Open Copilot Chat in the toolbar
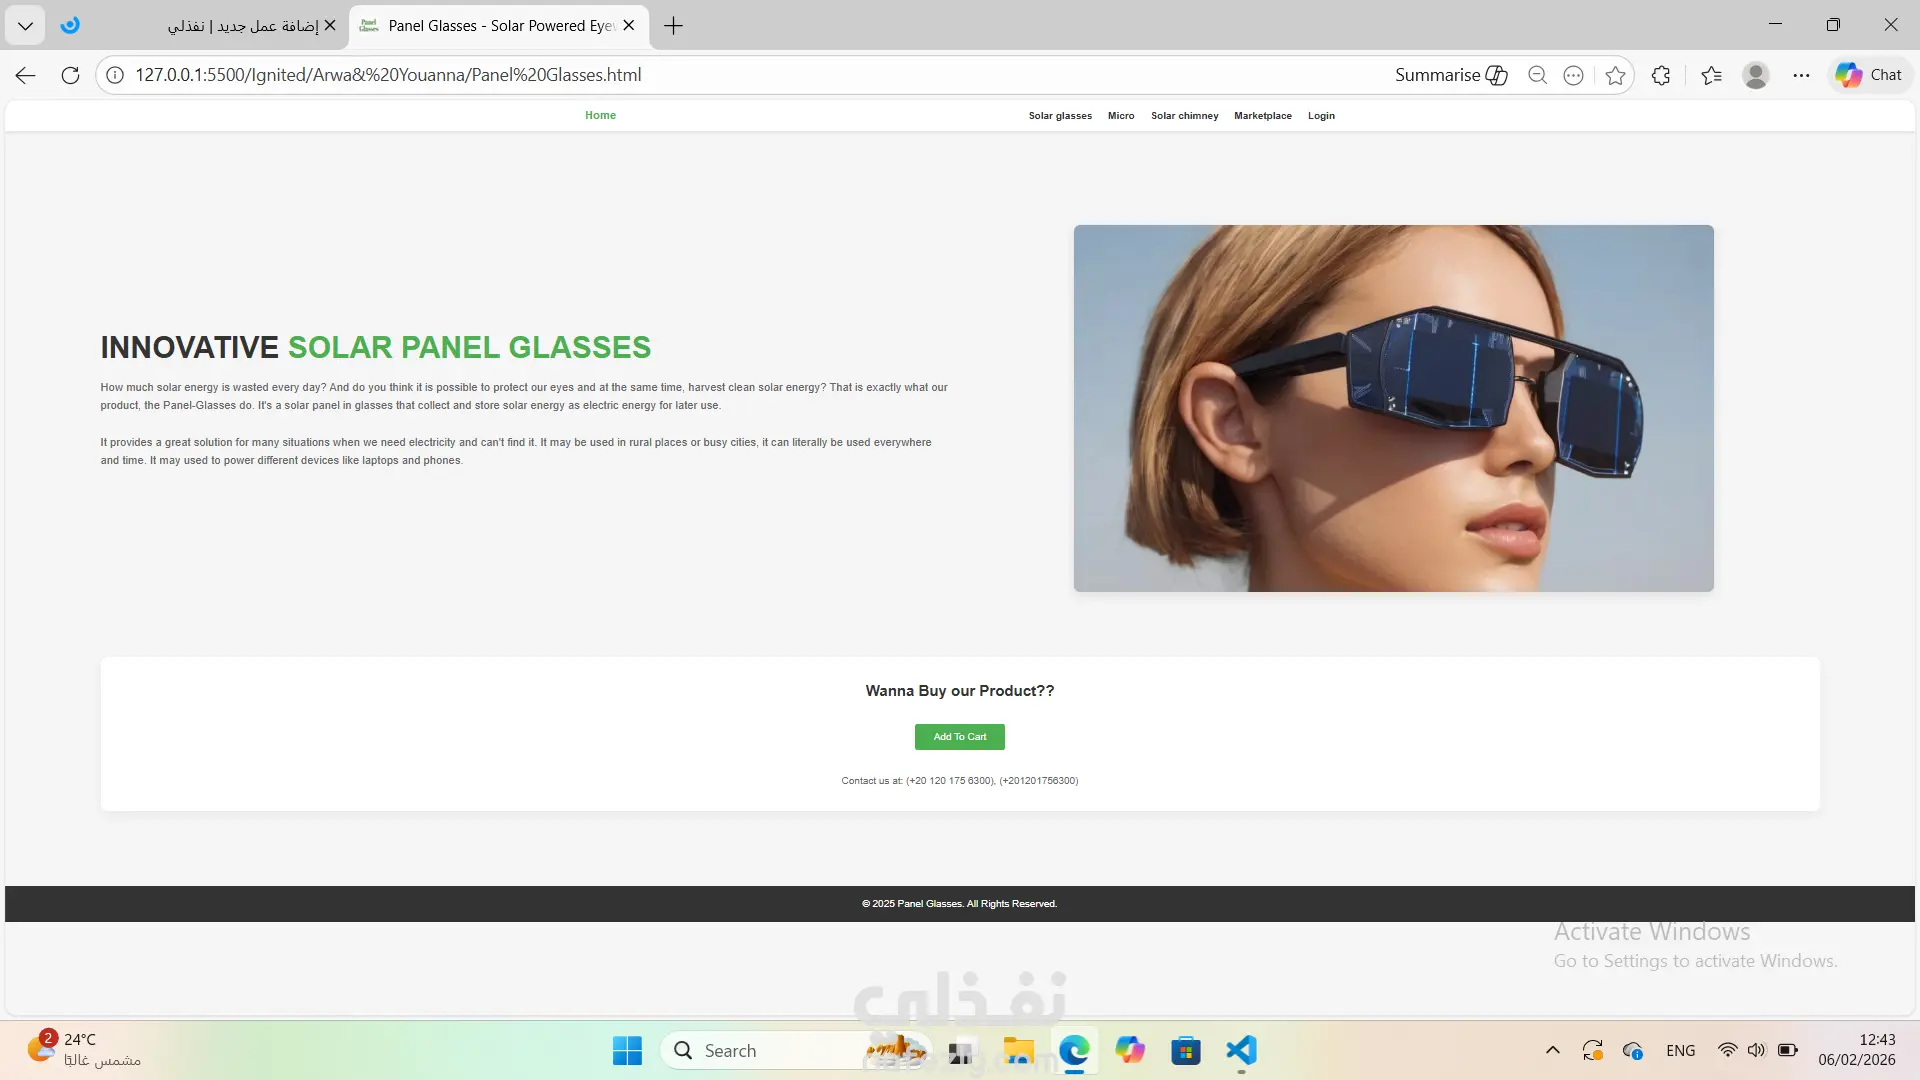 (x=1869, y=75)
